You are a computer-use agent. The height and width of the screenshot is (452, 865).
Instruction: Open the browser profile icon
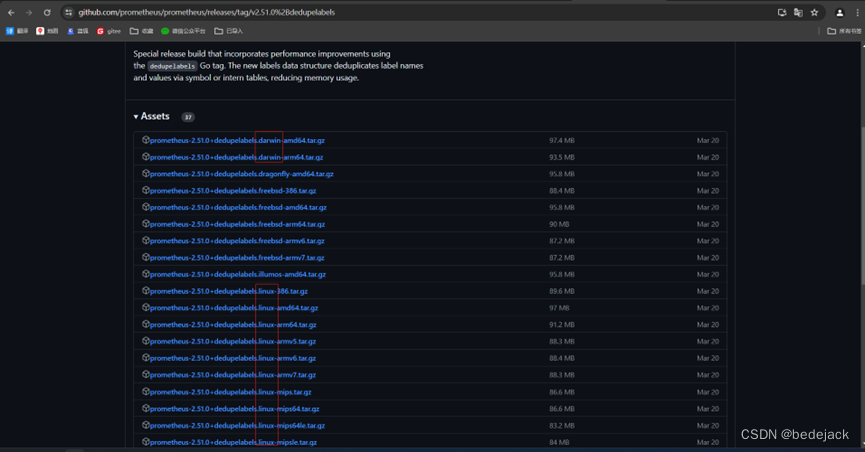pyautogui.click(x=840, y=12)
